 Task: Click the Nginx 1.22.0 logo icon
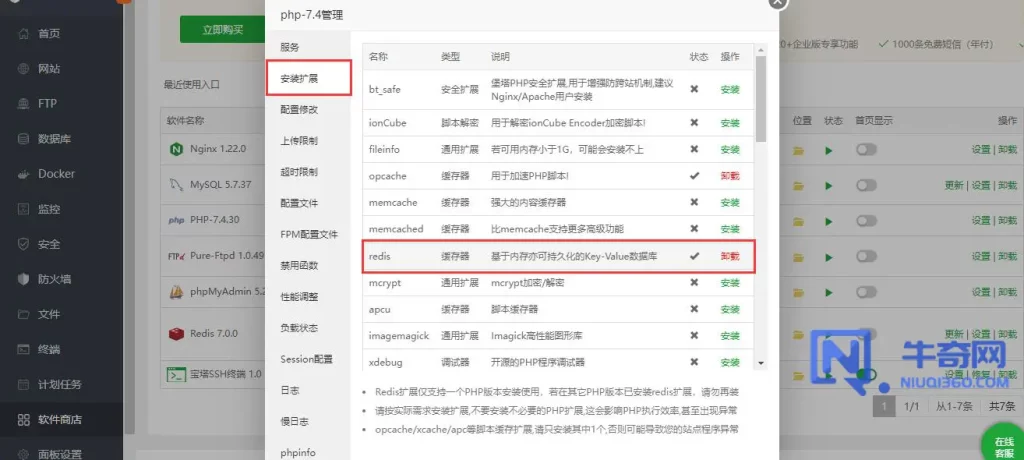(x=176, y=150)
